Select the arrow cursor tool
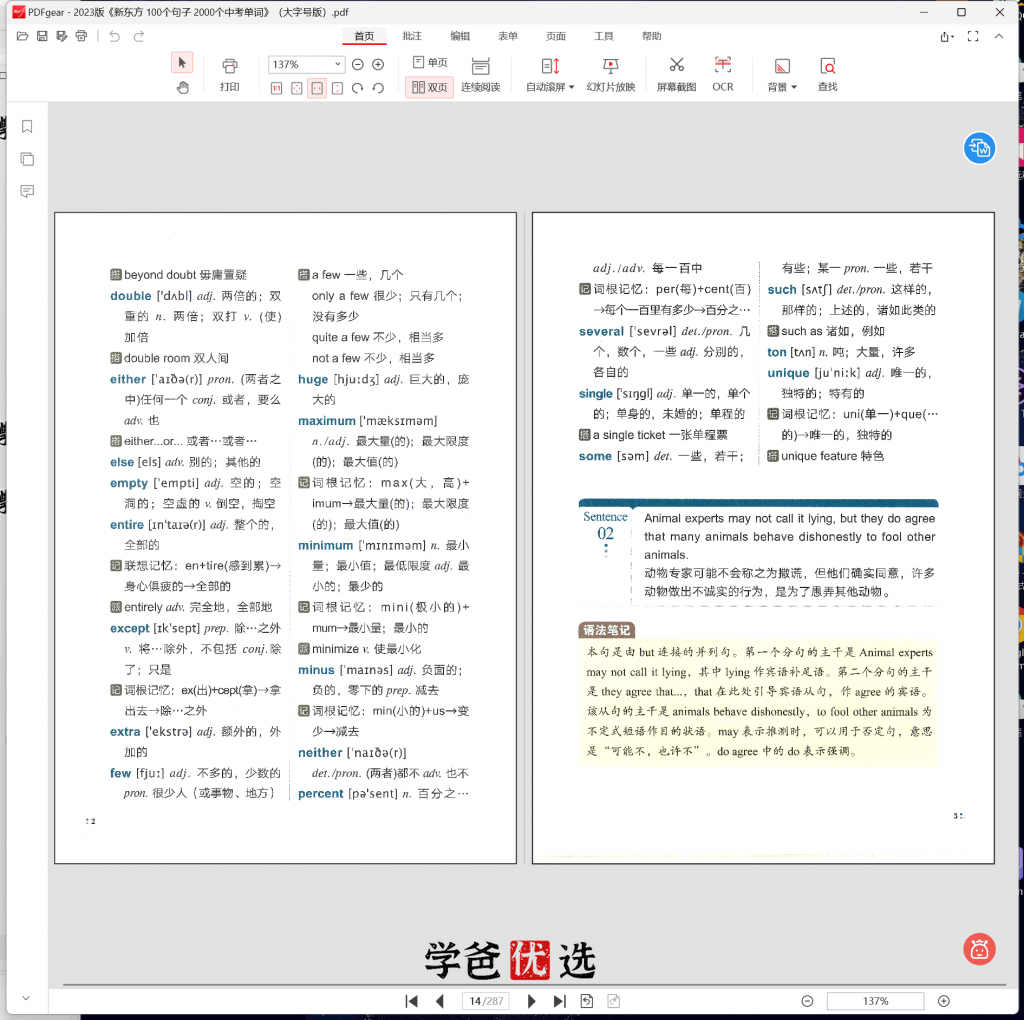 point(182,63)
